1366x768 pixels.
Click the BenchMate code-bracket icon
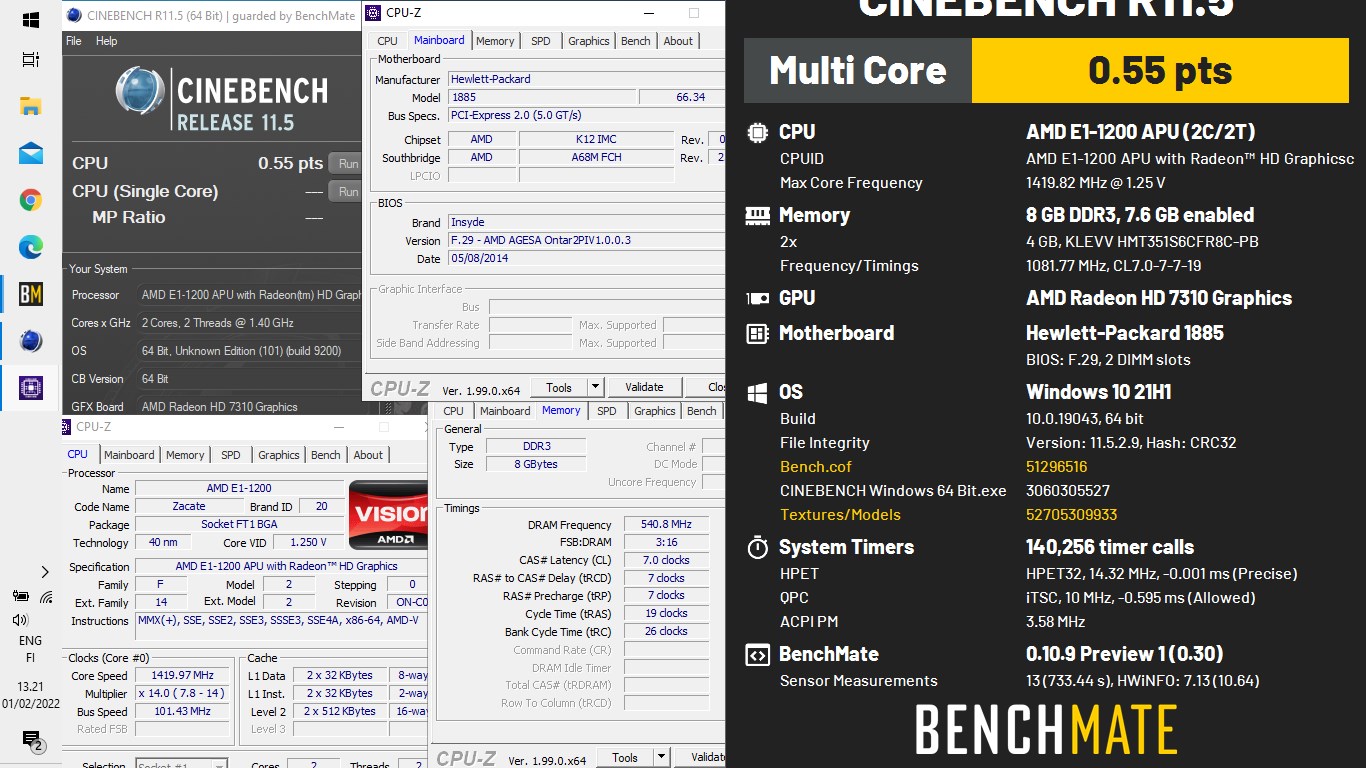(x=758, y=654)
